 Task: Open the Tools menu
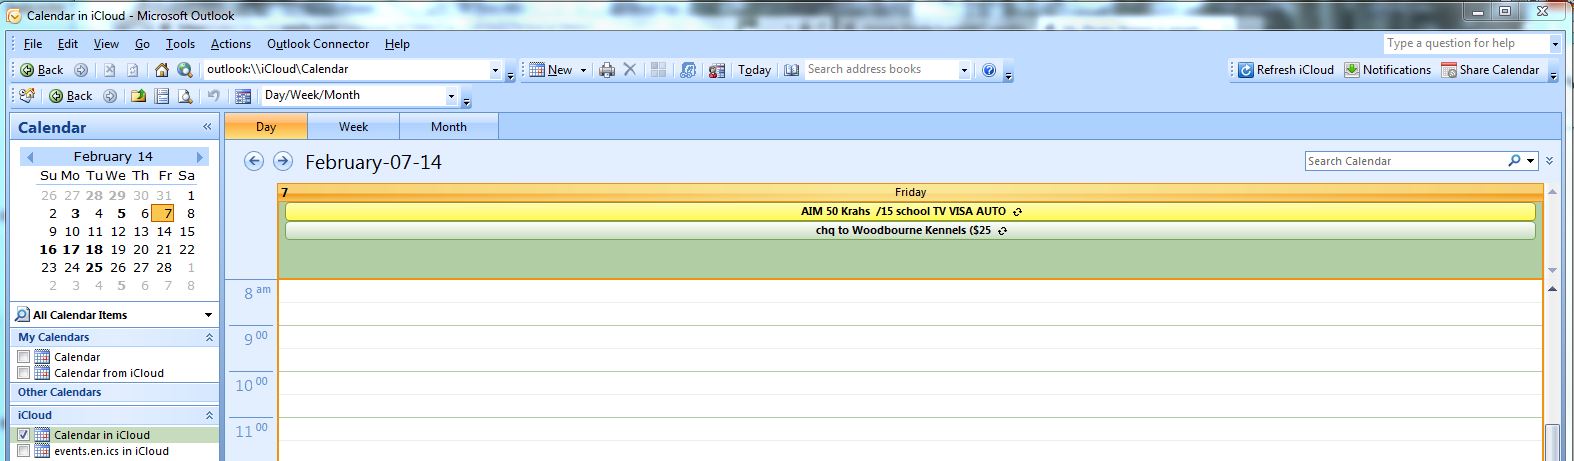(x=180, y=44)
